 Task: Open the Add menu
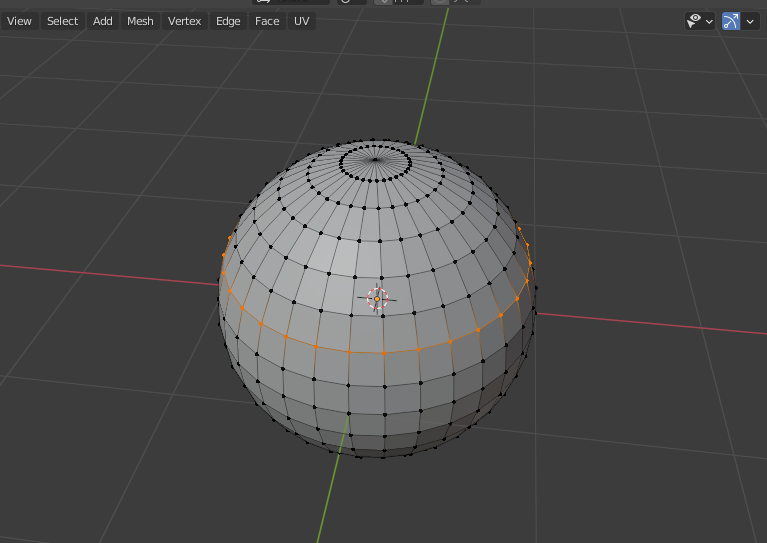103,21
